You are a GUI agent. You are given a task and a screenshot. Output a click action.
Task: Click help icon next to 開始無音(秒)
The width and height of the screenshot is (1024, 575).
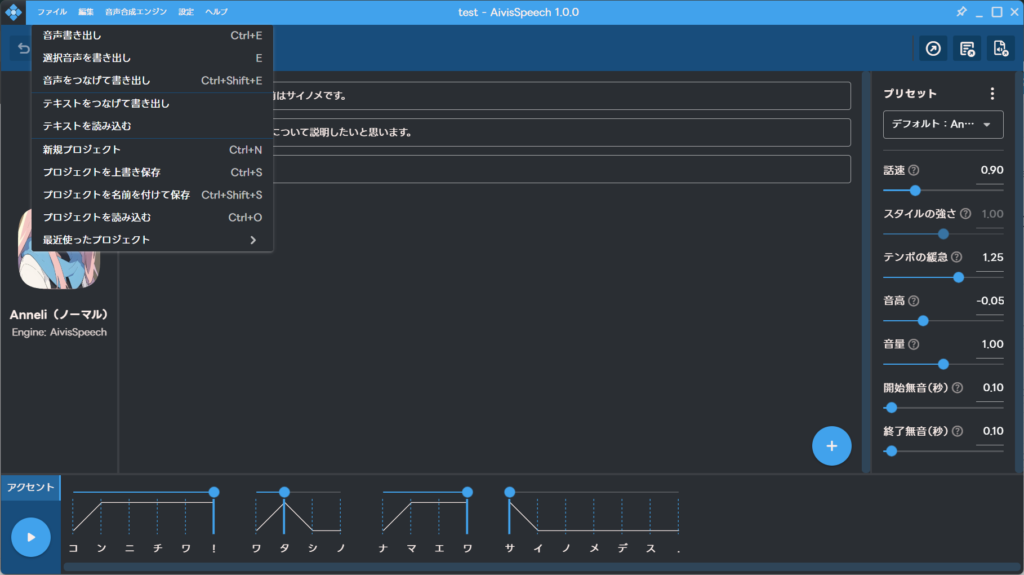tap(957, 387)
